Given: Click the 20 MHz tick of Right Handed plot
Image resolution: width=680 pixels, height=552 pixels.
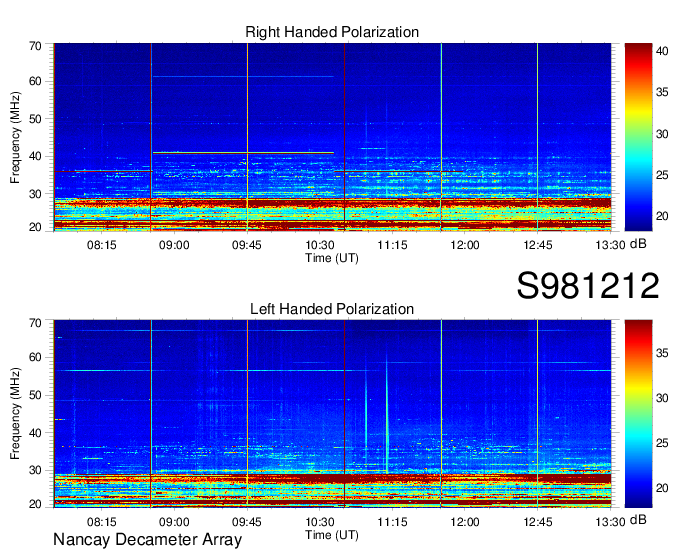Looking at the screenshot, I should (x=36, y=227).
